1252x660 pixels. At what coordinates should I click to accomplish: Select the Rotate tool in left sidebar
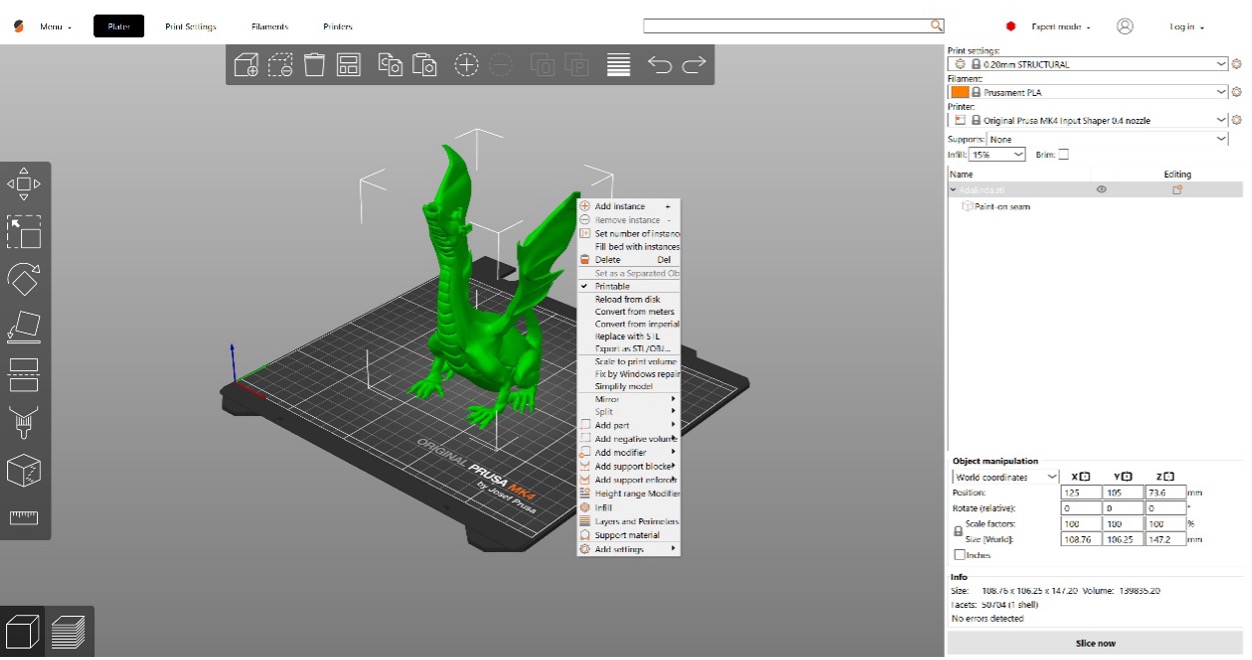24,279
